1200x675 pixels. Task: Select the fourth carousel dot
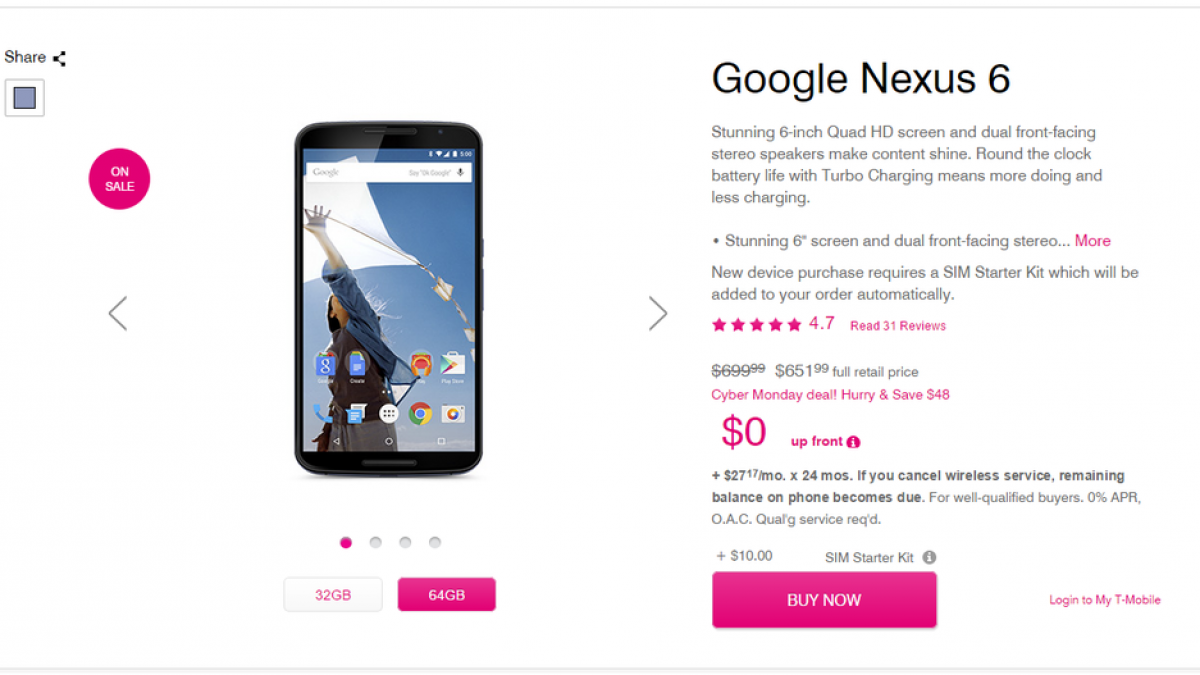point(435,542)
